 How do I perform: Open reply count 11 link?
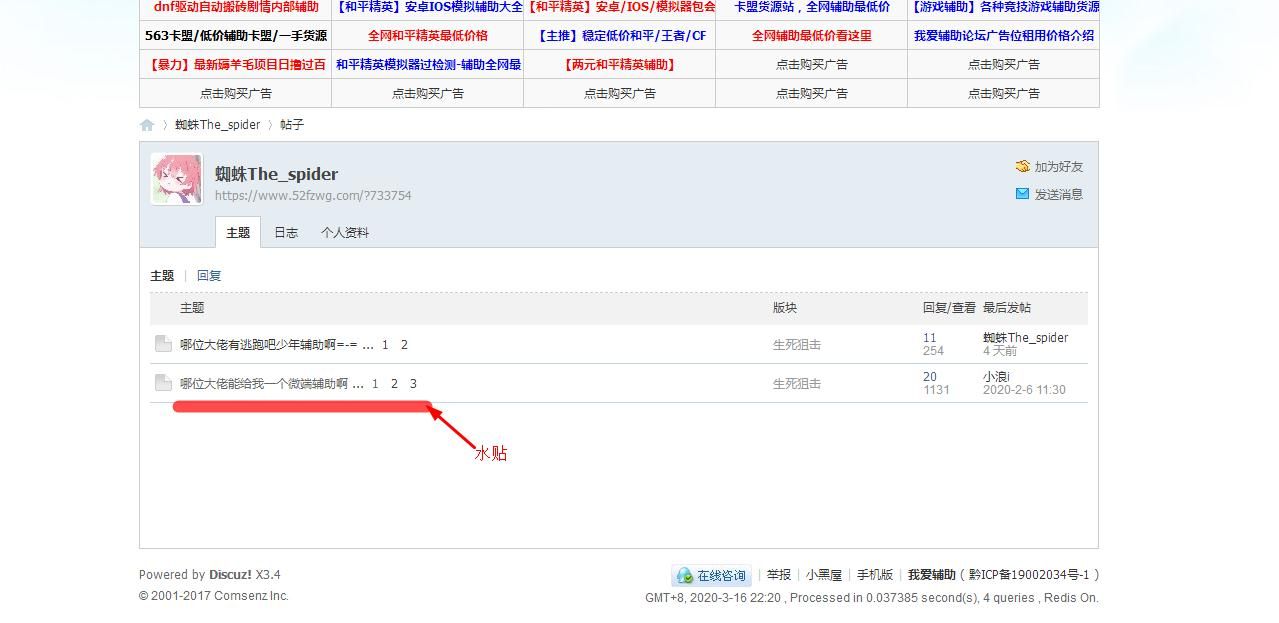[930, 338]
